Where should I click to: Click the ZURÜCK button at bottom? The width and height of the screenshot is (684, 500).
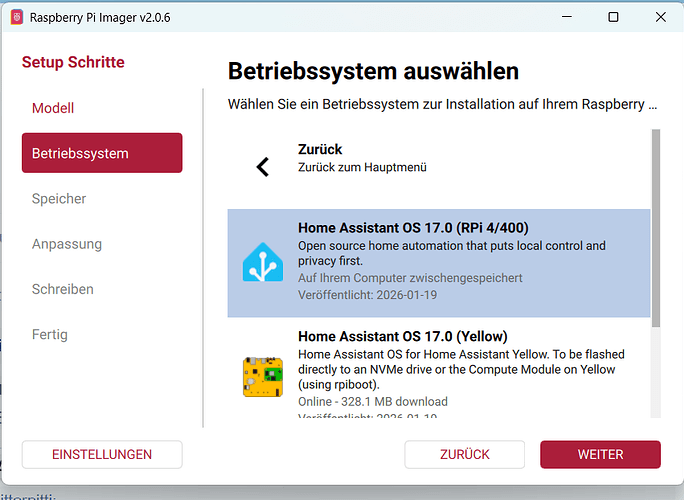[465, 455]
